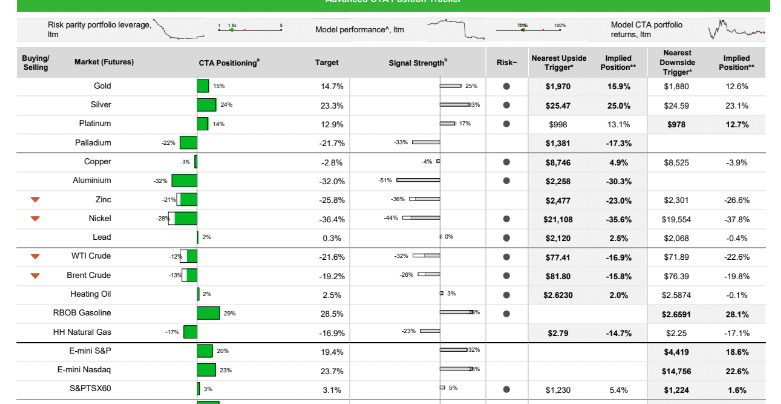Click the E-mini Nasdaq downside trigger $14,756
The image size is (781, 404).
676,371
